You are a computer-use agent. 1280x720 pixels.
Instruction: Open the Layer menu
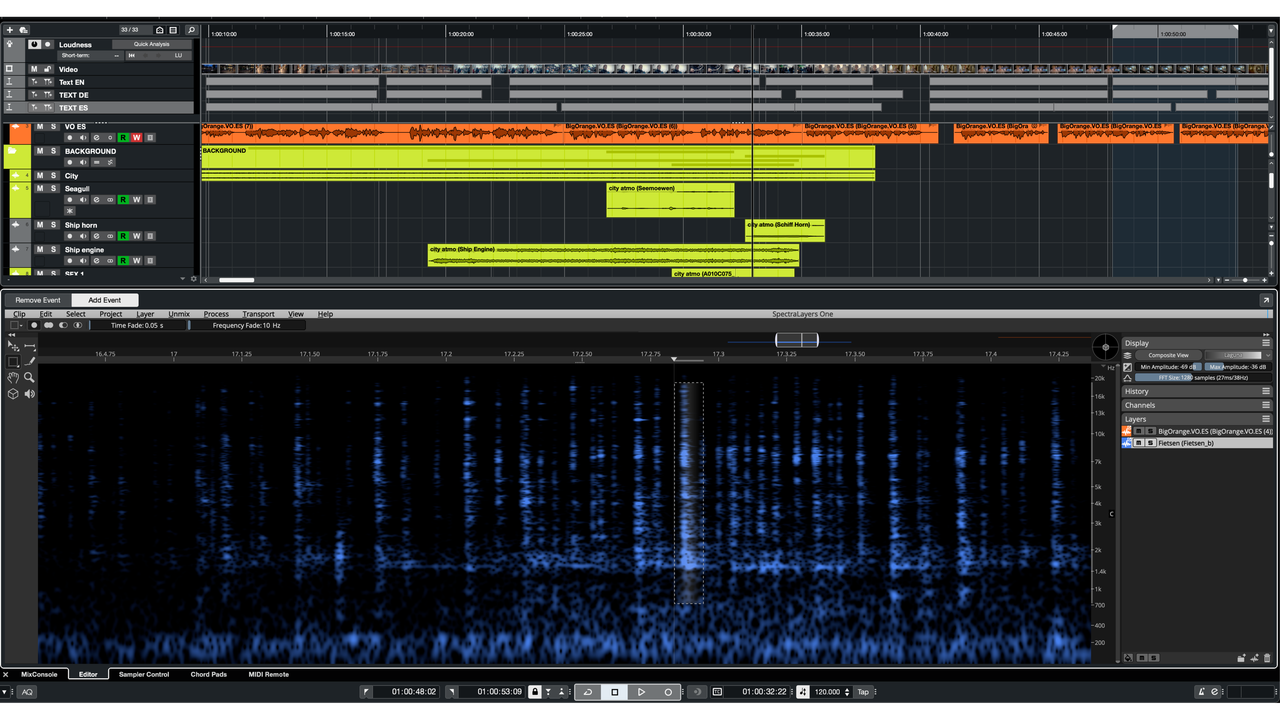pyautogui.click(x=145, y=314)
